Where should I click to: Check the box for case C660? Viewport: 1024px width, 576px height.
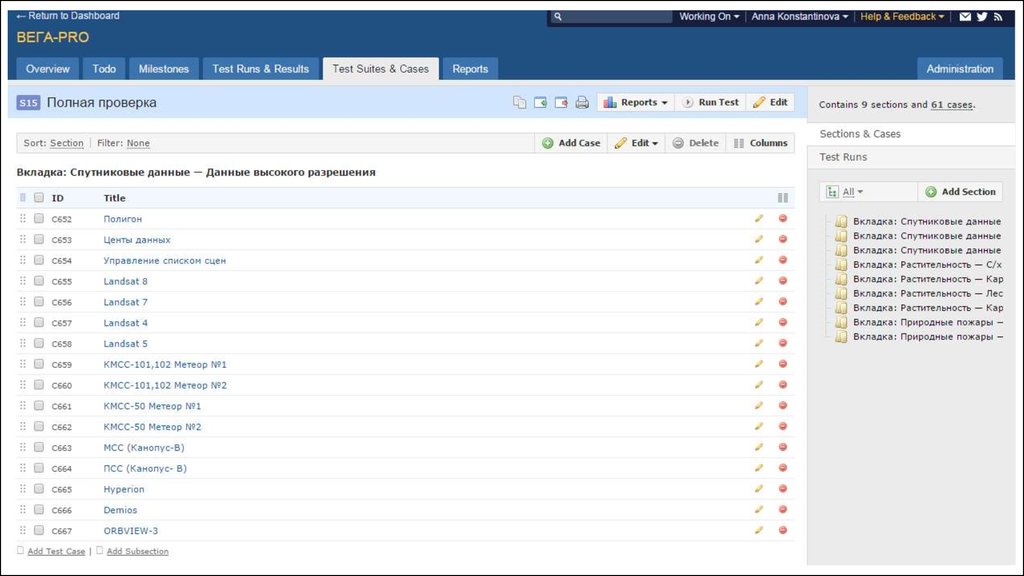click(x=39, y=385)
